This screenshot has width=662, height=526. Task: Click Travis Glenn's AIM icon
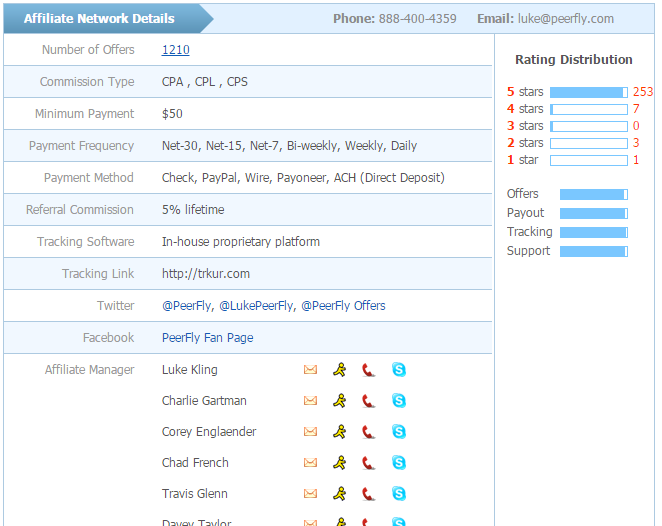click(339, 493)
